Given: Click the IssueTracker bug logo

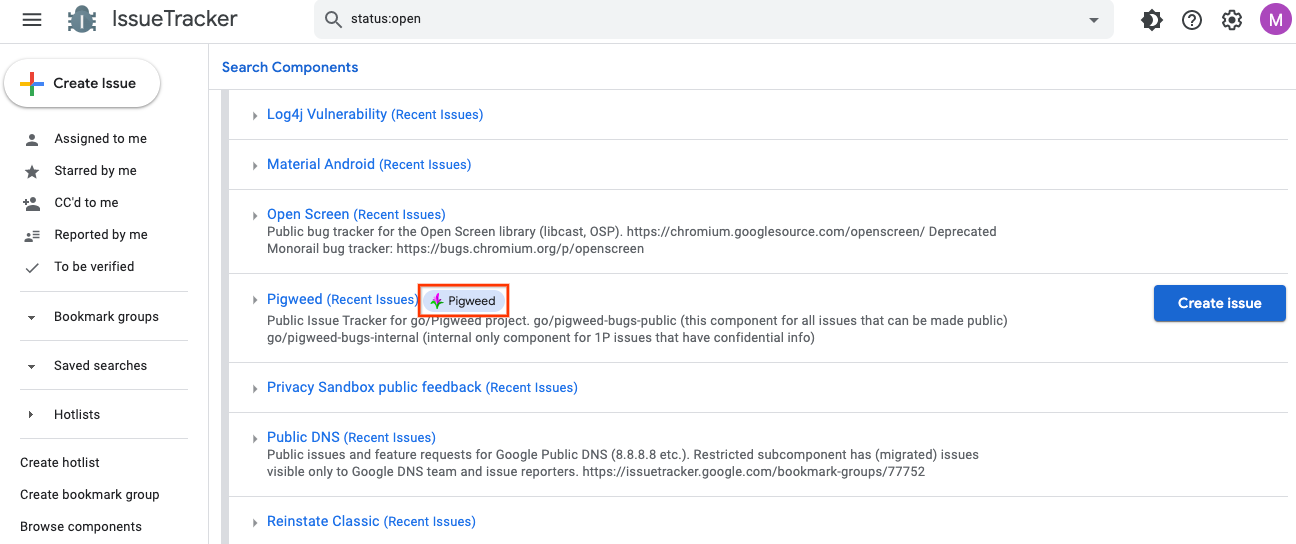Looking at the screenshot, I should [x=82, y=20].
